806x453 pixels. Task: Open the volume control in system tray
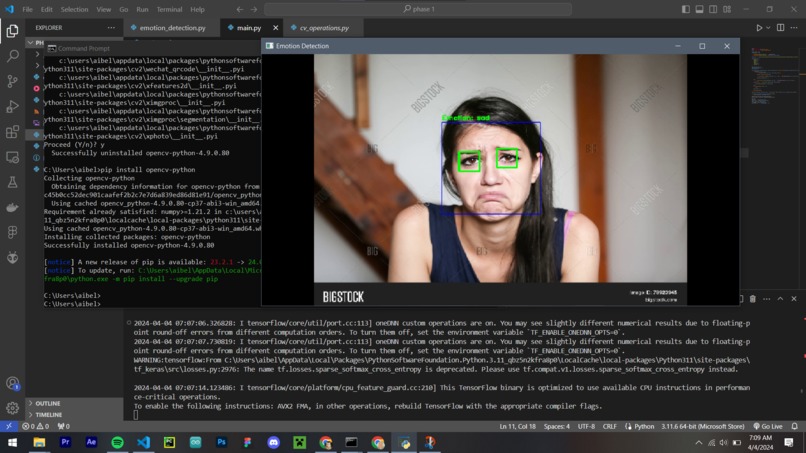click(724, 442)
